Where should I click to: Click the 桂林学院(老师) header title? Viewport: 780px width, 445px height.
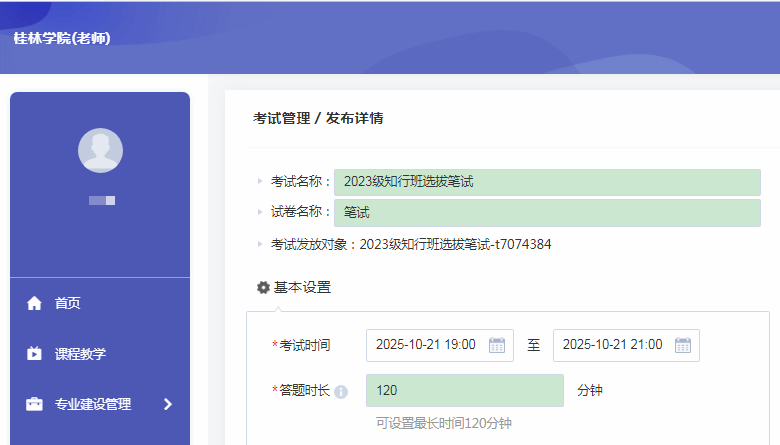tap(62, 38)
